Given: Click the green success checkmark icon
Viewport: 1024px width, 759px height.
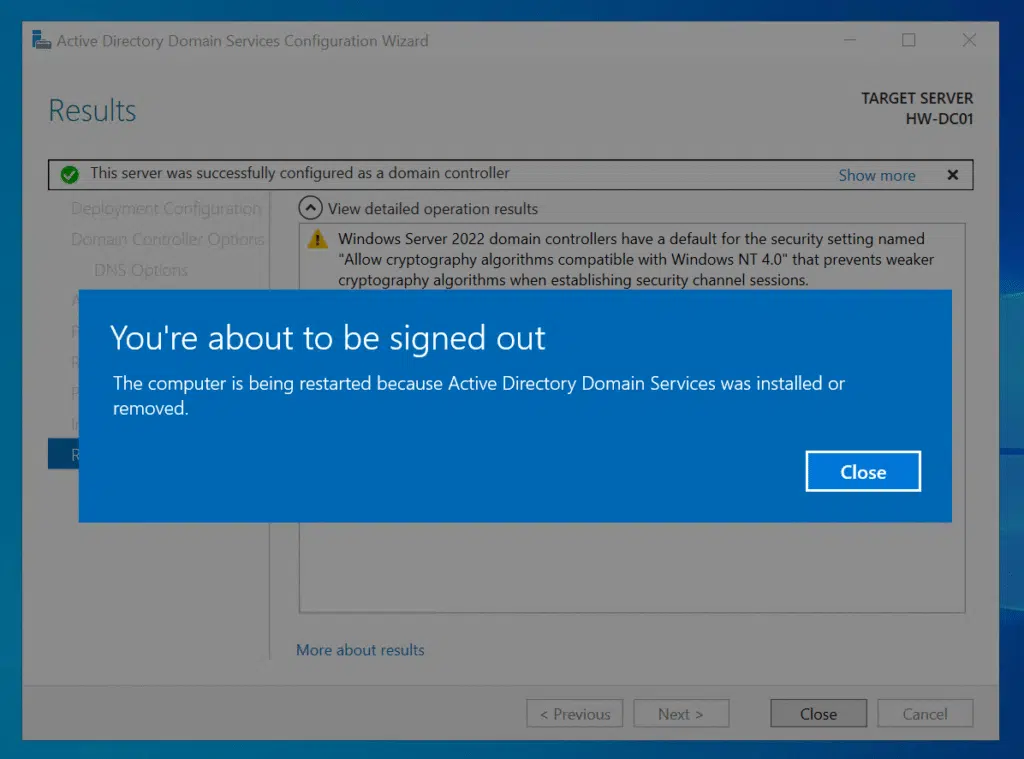Looking at the screenshot, I should [69, 175].
